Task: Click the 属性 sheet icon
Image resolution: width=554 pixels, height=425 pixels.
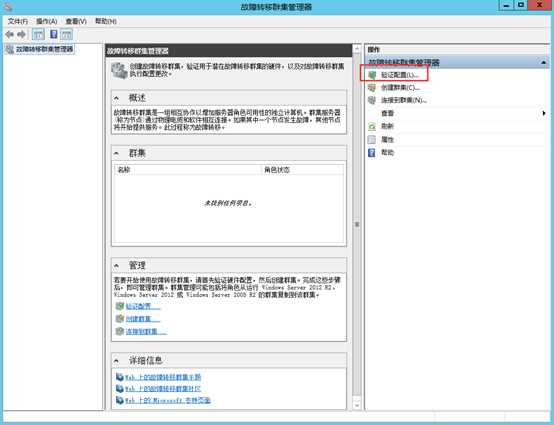Action: click(x=372, y=139)
